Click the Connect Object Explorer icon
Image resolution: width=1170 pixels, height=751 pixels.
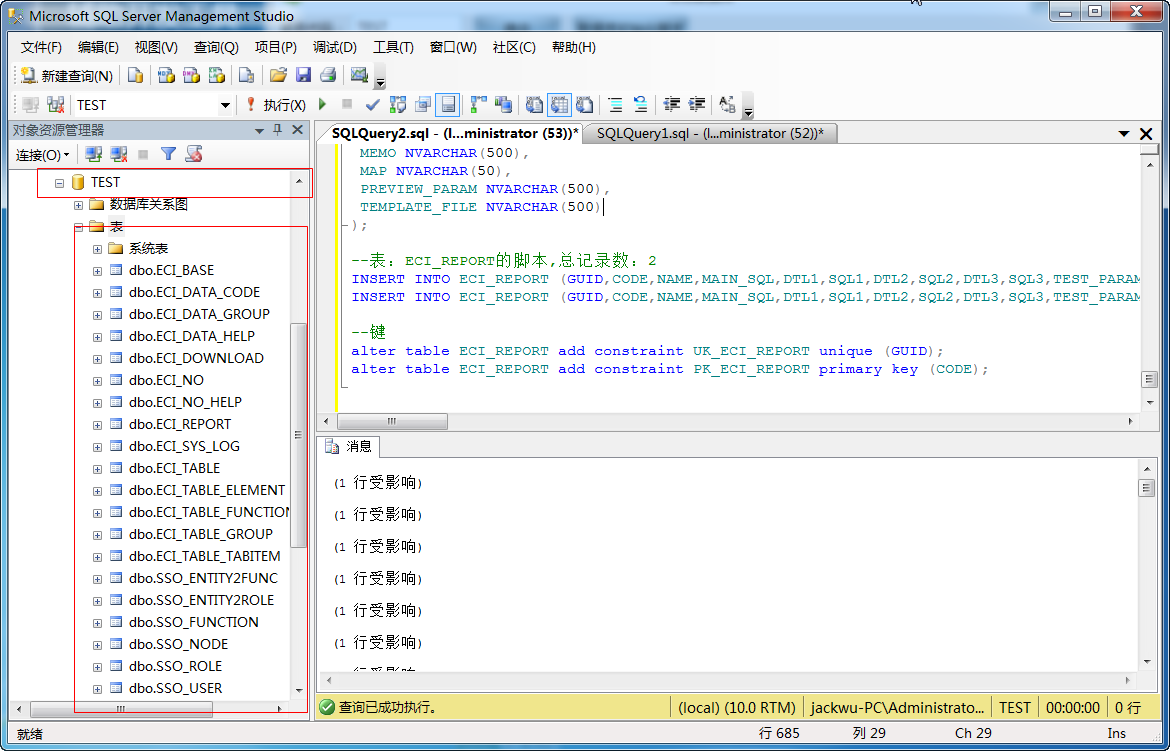coord(93,155)
